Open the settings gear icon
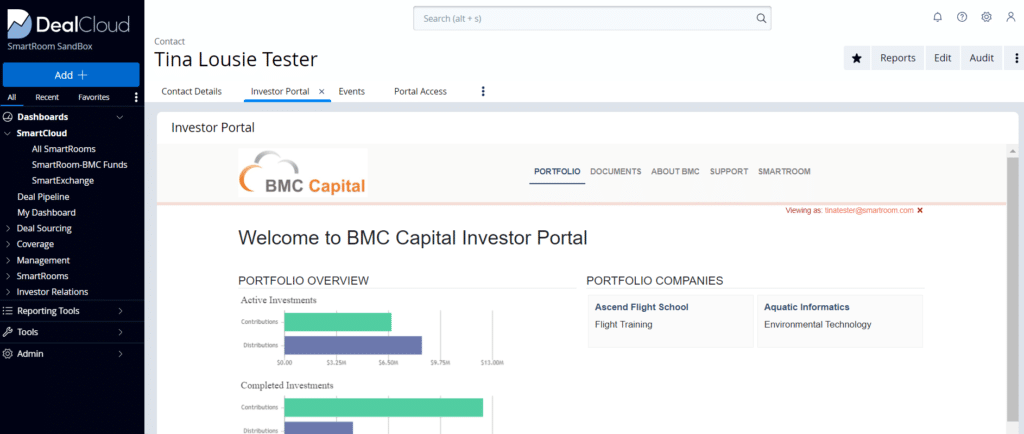1024x434 pixels. pyautogui.click(x=987, y=18)
